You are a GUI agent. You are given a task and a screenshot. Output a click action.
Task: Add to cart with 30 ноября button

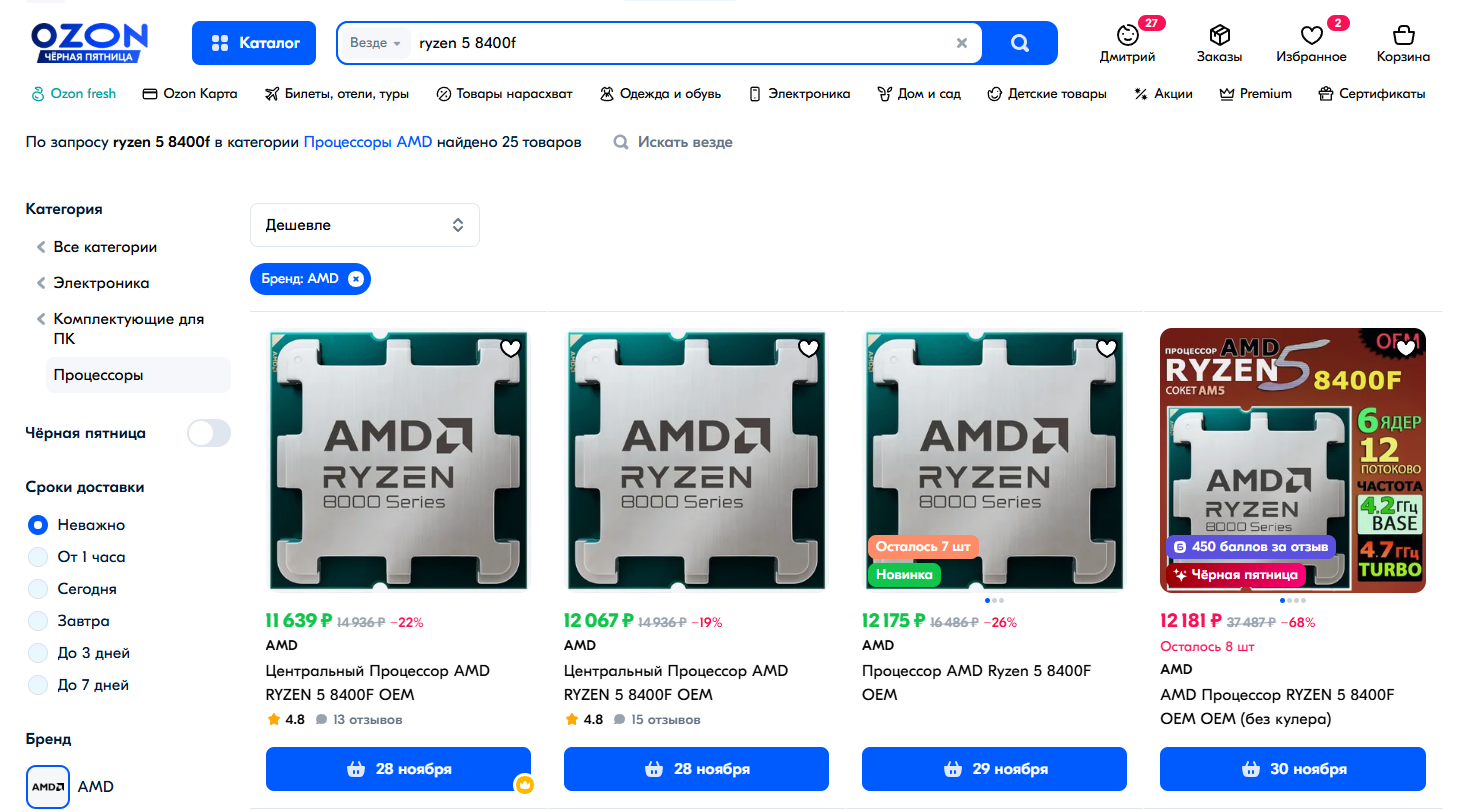[x=1293, y=769]
